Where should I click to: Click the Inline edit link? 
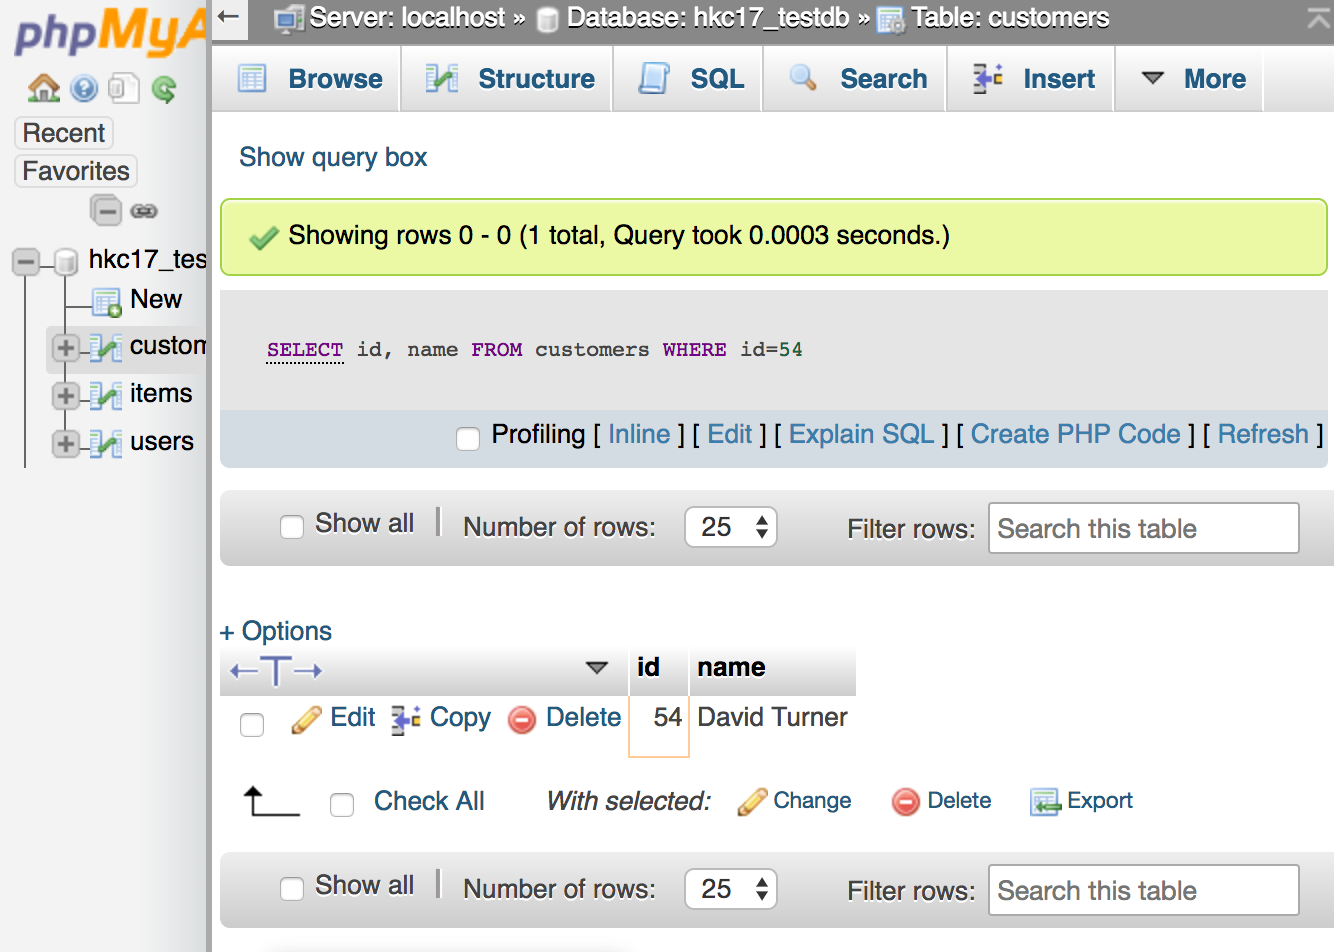pos(639,434)
